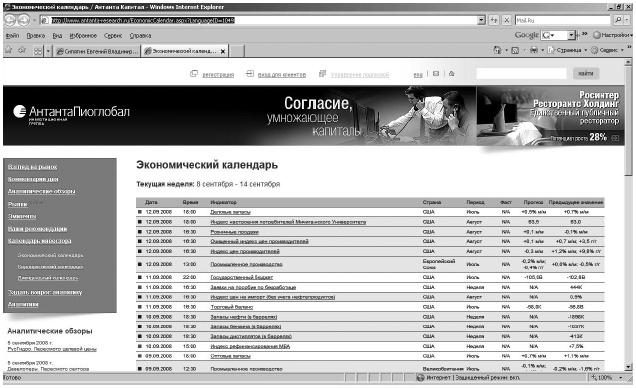
Task: Click the printer icon in command bar
Action: (534, 50)
